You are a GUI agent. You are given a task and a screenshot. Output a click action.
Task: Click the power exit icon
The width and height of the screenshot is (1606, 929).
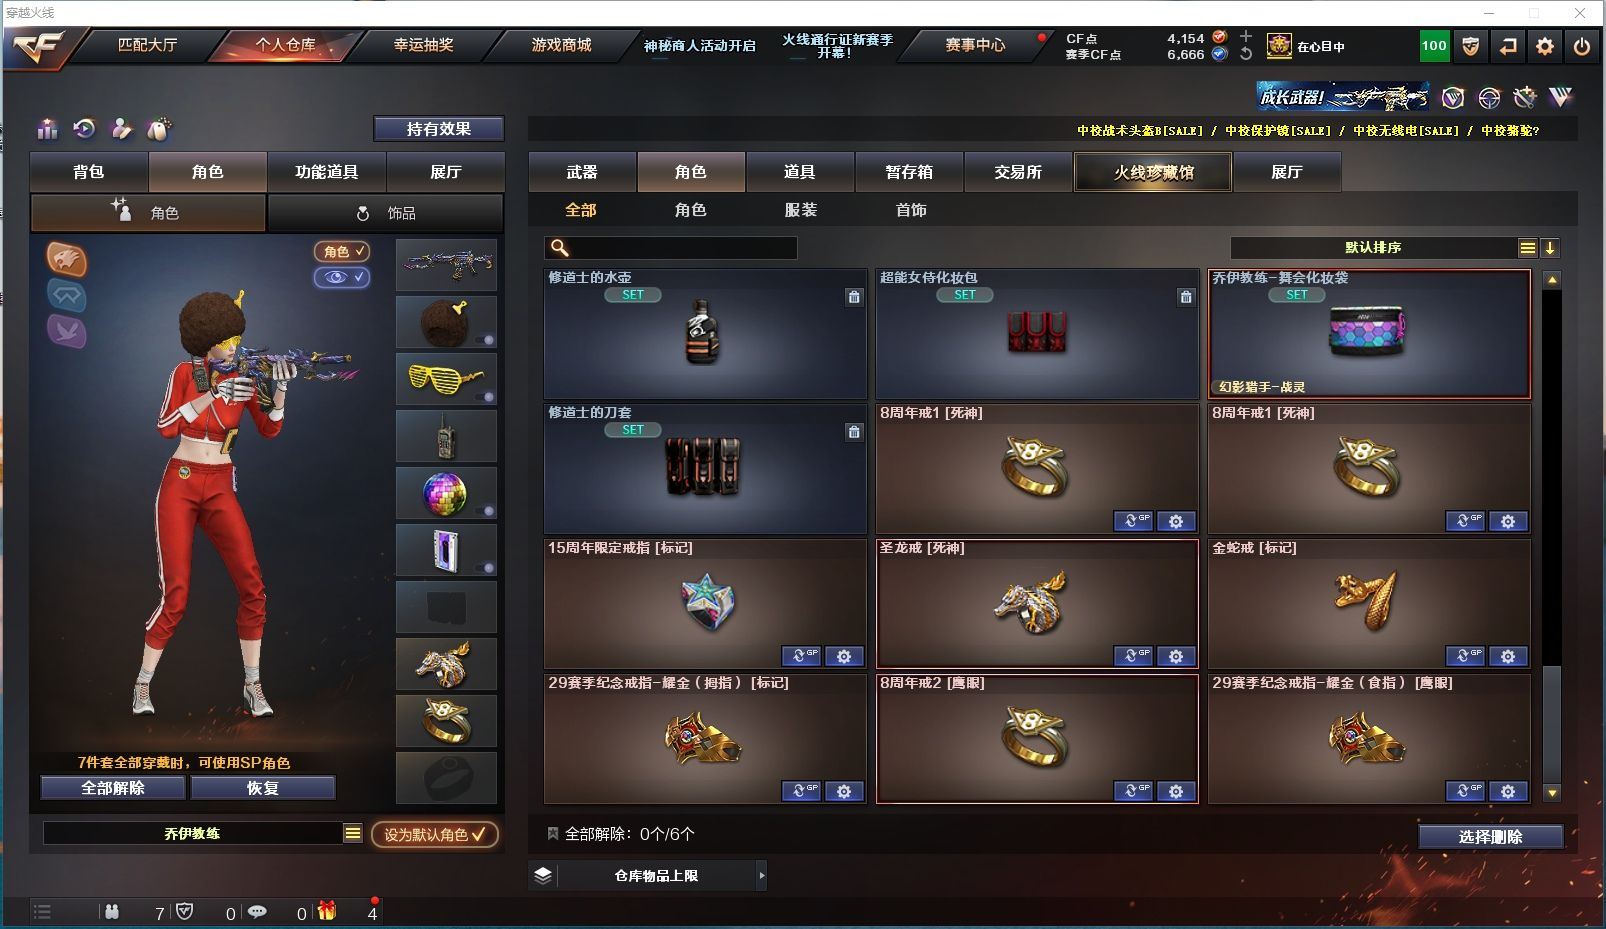tap(1582, 46)
